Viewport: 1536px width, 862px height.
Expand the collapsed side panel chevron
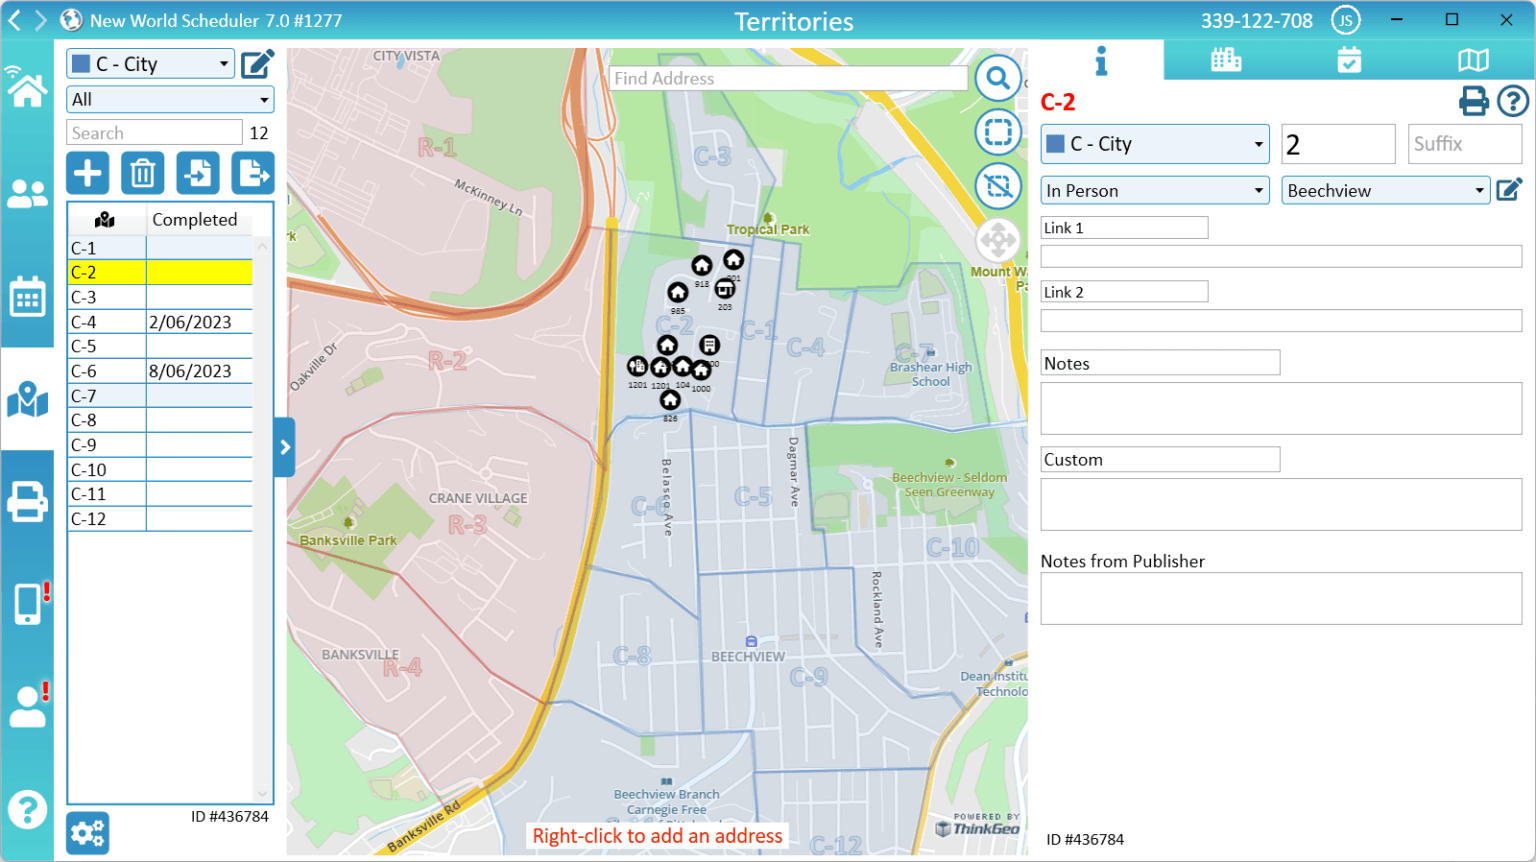tap(284, 447)
